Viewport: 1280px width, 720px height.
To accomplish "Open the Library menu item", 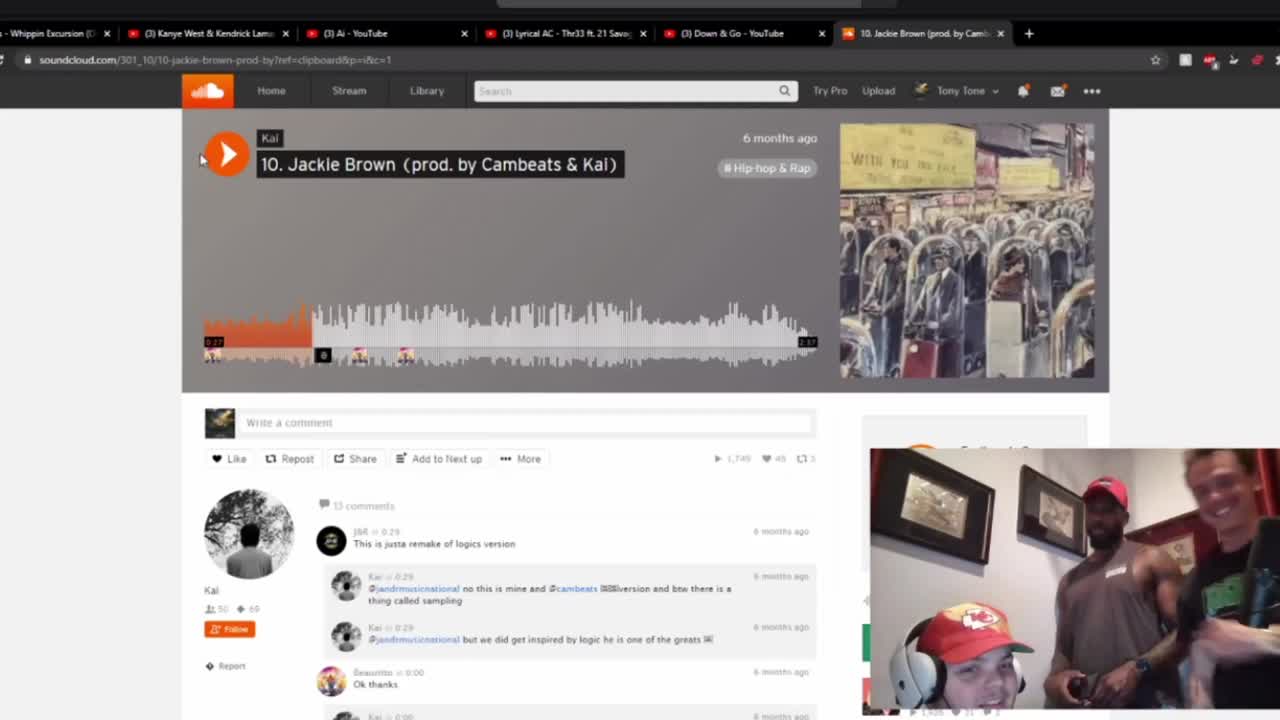I will click(x=427, y=91).
